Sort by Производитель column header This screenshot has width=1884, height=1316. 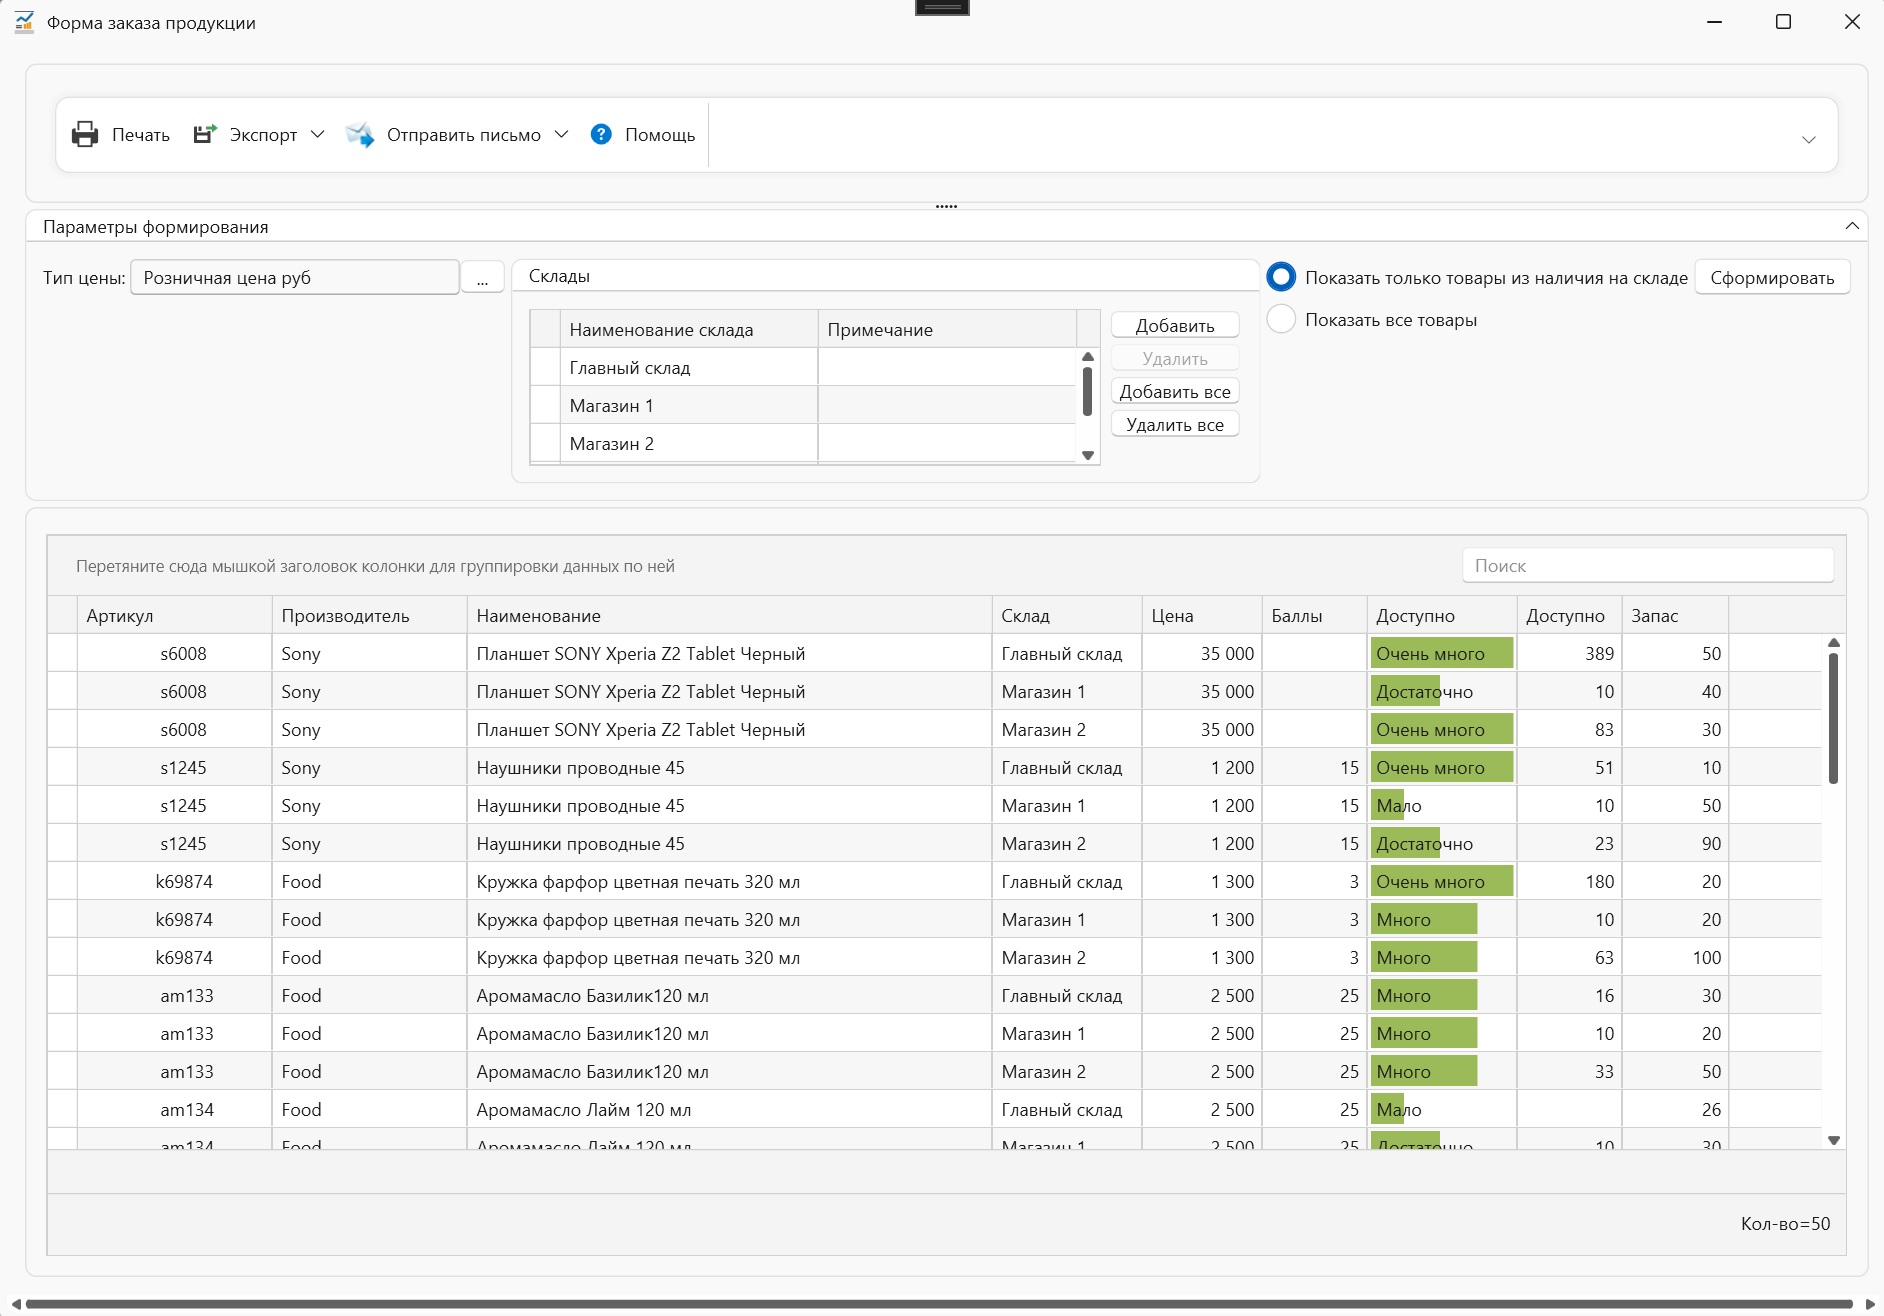(x=369, y=615)
